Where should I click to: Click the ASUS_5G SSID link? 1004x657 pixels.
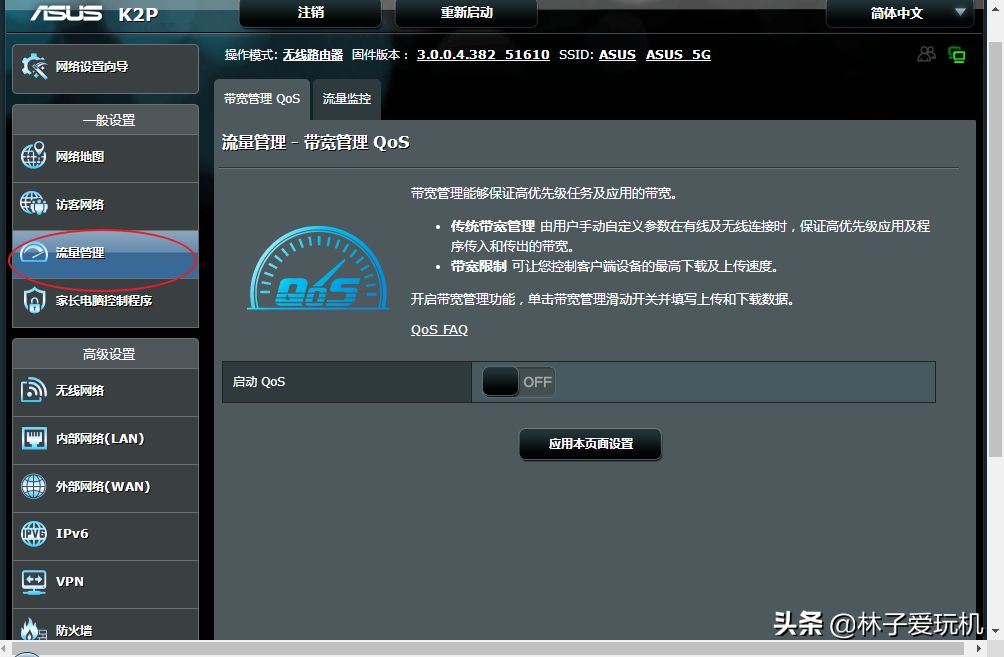click(x=678, y=54)
